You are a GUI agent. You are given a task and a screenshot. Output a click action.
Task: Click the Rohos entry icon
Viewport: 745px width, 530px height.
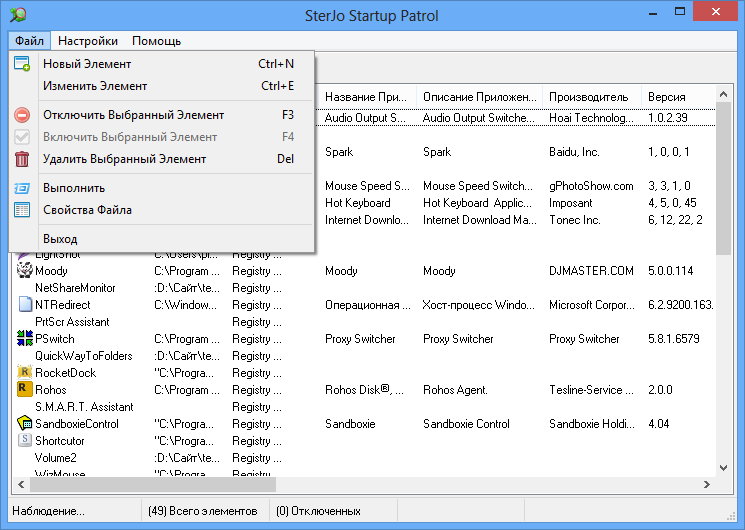coord(25,390)
